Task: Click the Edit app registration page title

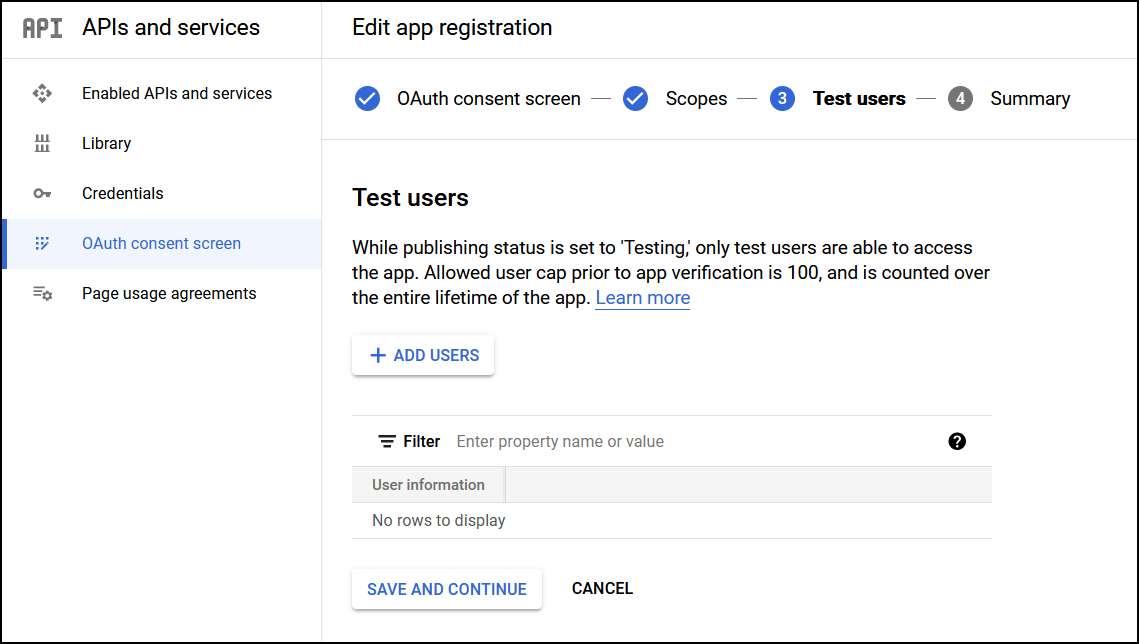Action: [x=452, y=28]
